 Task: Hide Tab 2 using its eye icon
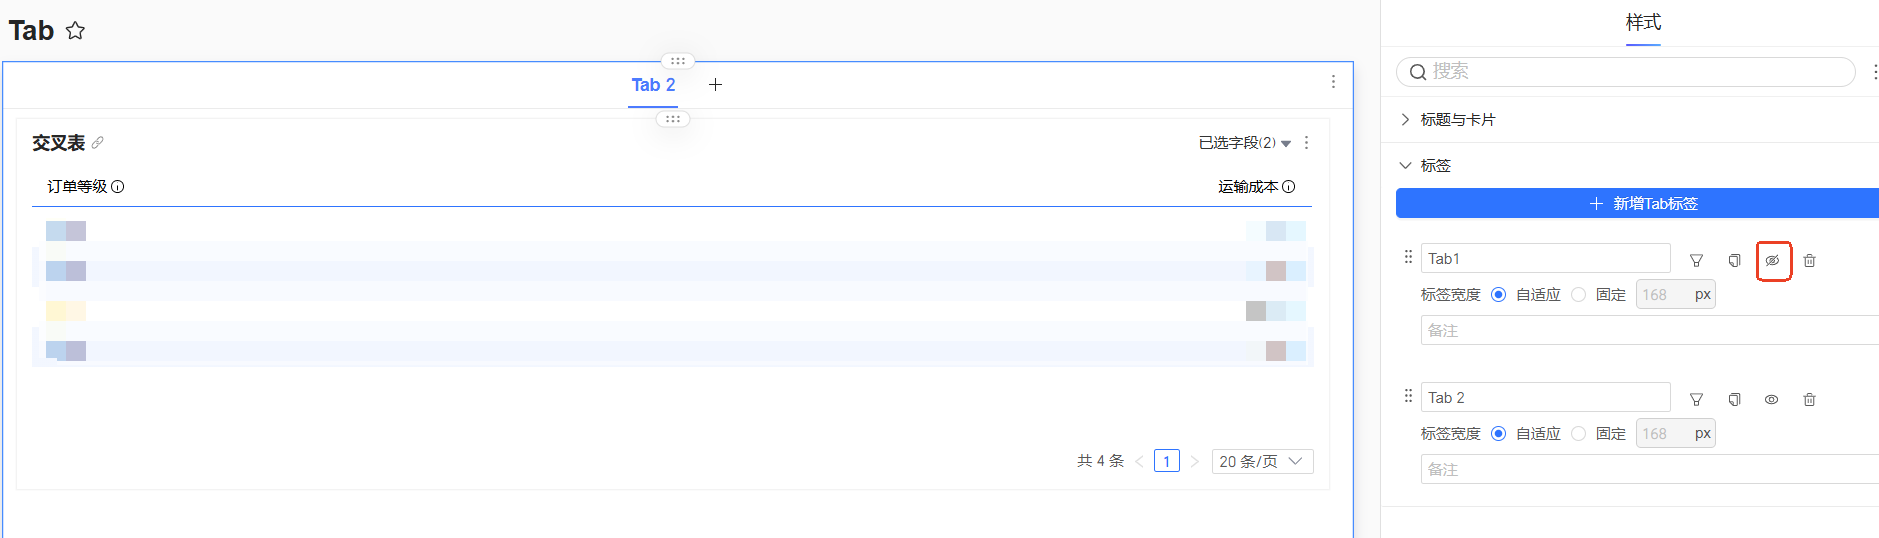point(1771,399)
